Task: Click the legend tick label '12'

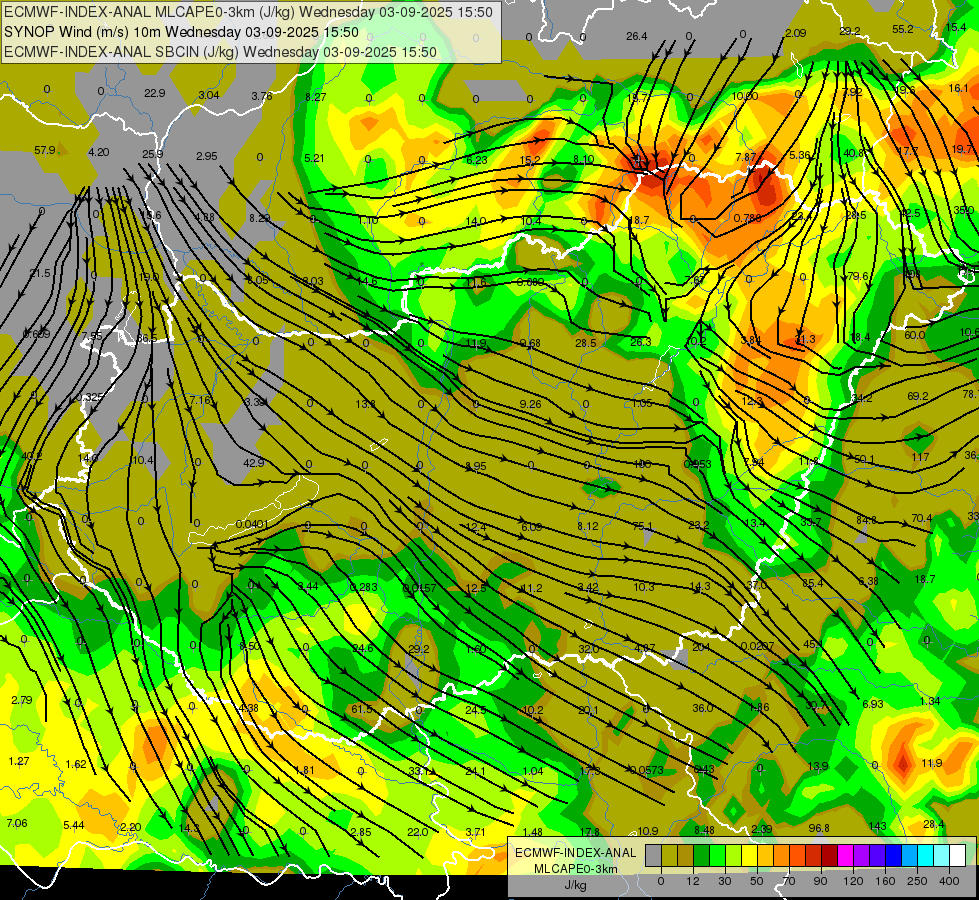Action: (692, 881)
